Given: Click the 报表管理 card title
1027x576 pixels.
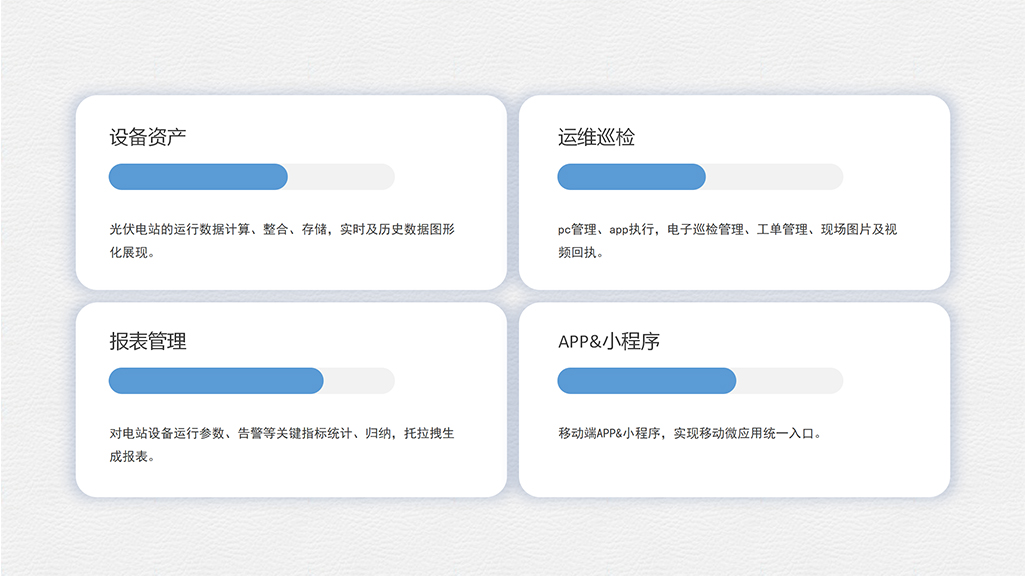Looking at the screenshot, I should pos(147,341).
